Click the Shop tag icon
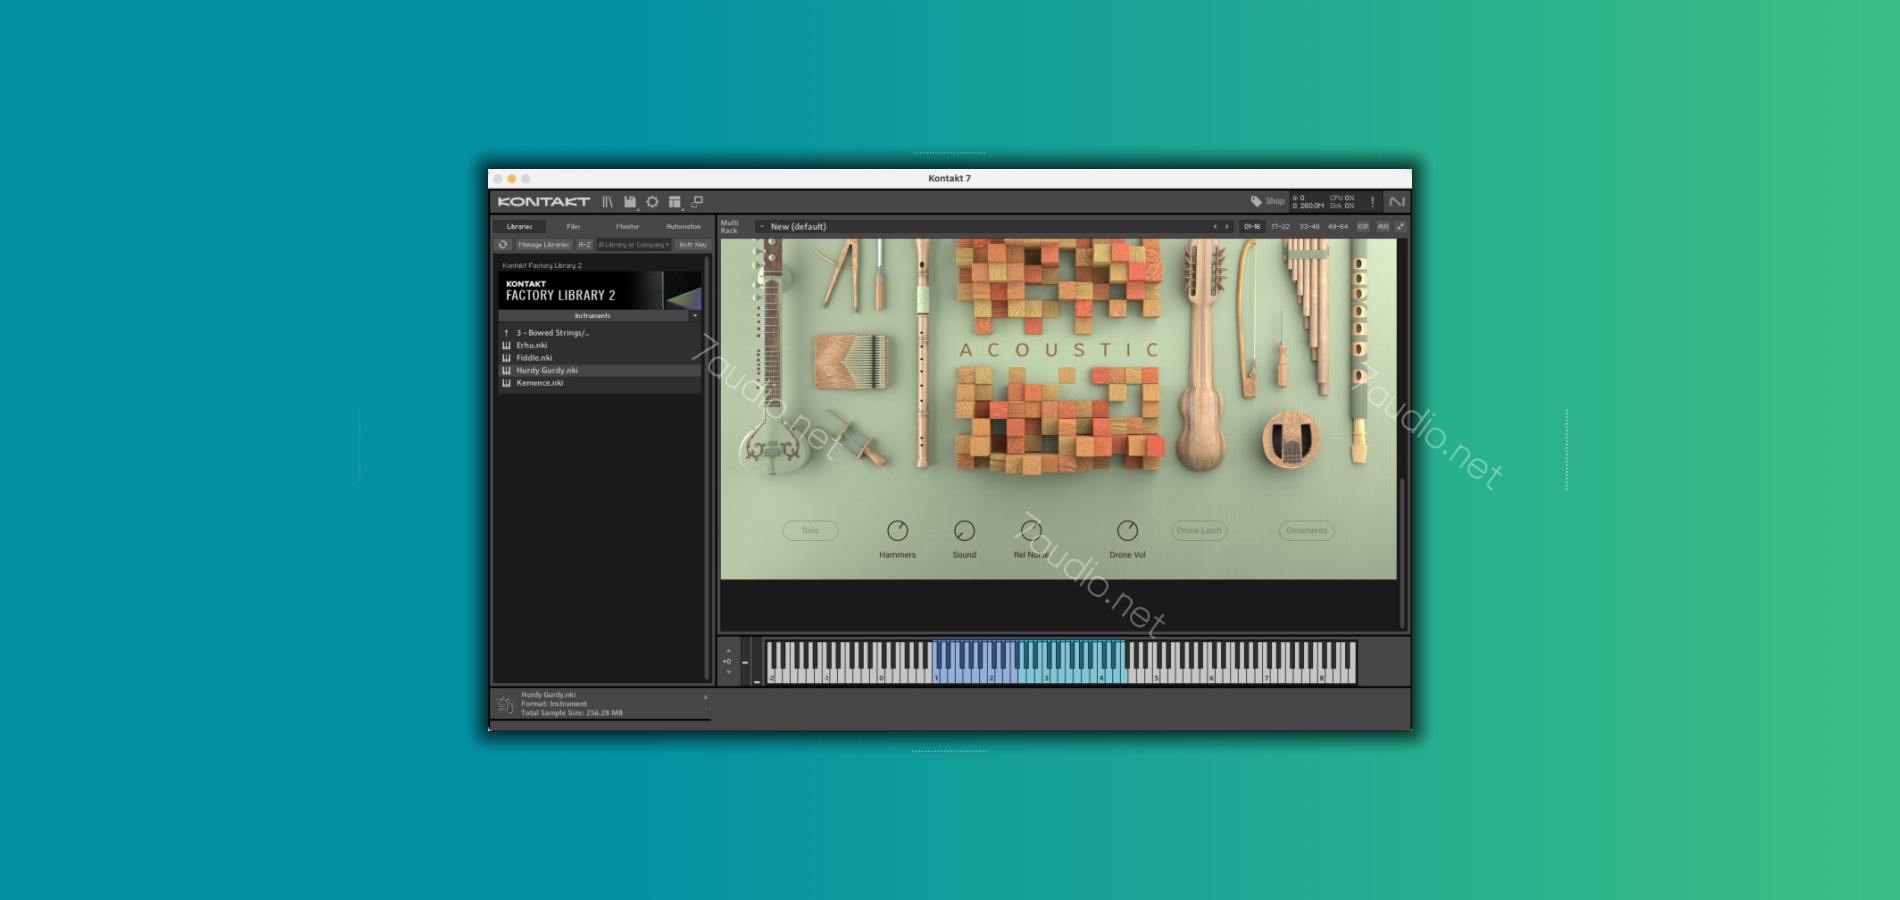This screenshot has height=900, width=1900. click(x=1256, y=201)
